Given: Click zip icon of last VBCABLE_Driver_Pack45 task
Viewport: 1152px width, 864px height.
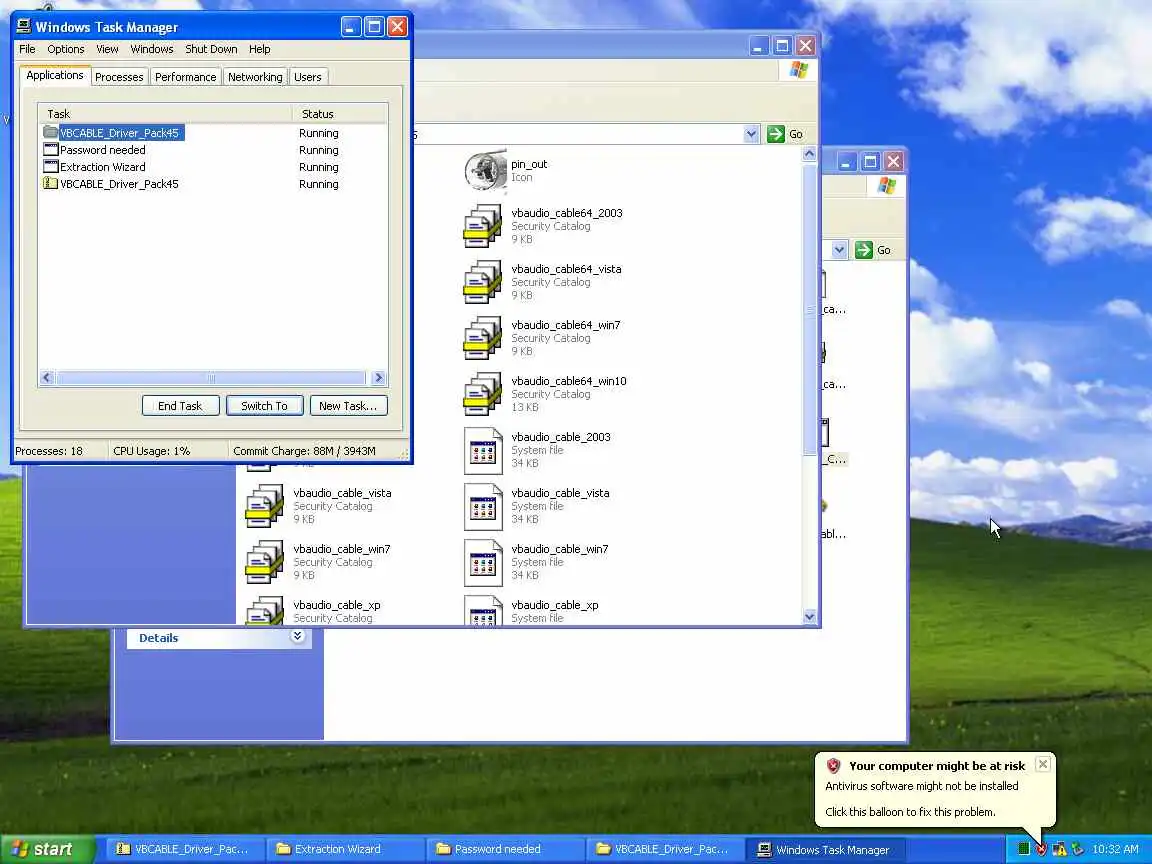Looking at the screenshot, I should coord(50,183).
